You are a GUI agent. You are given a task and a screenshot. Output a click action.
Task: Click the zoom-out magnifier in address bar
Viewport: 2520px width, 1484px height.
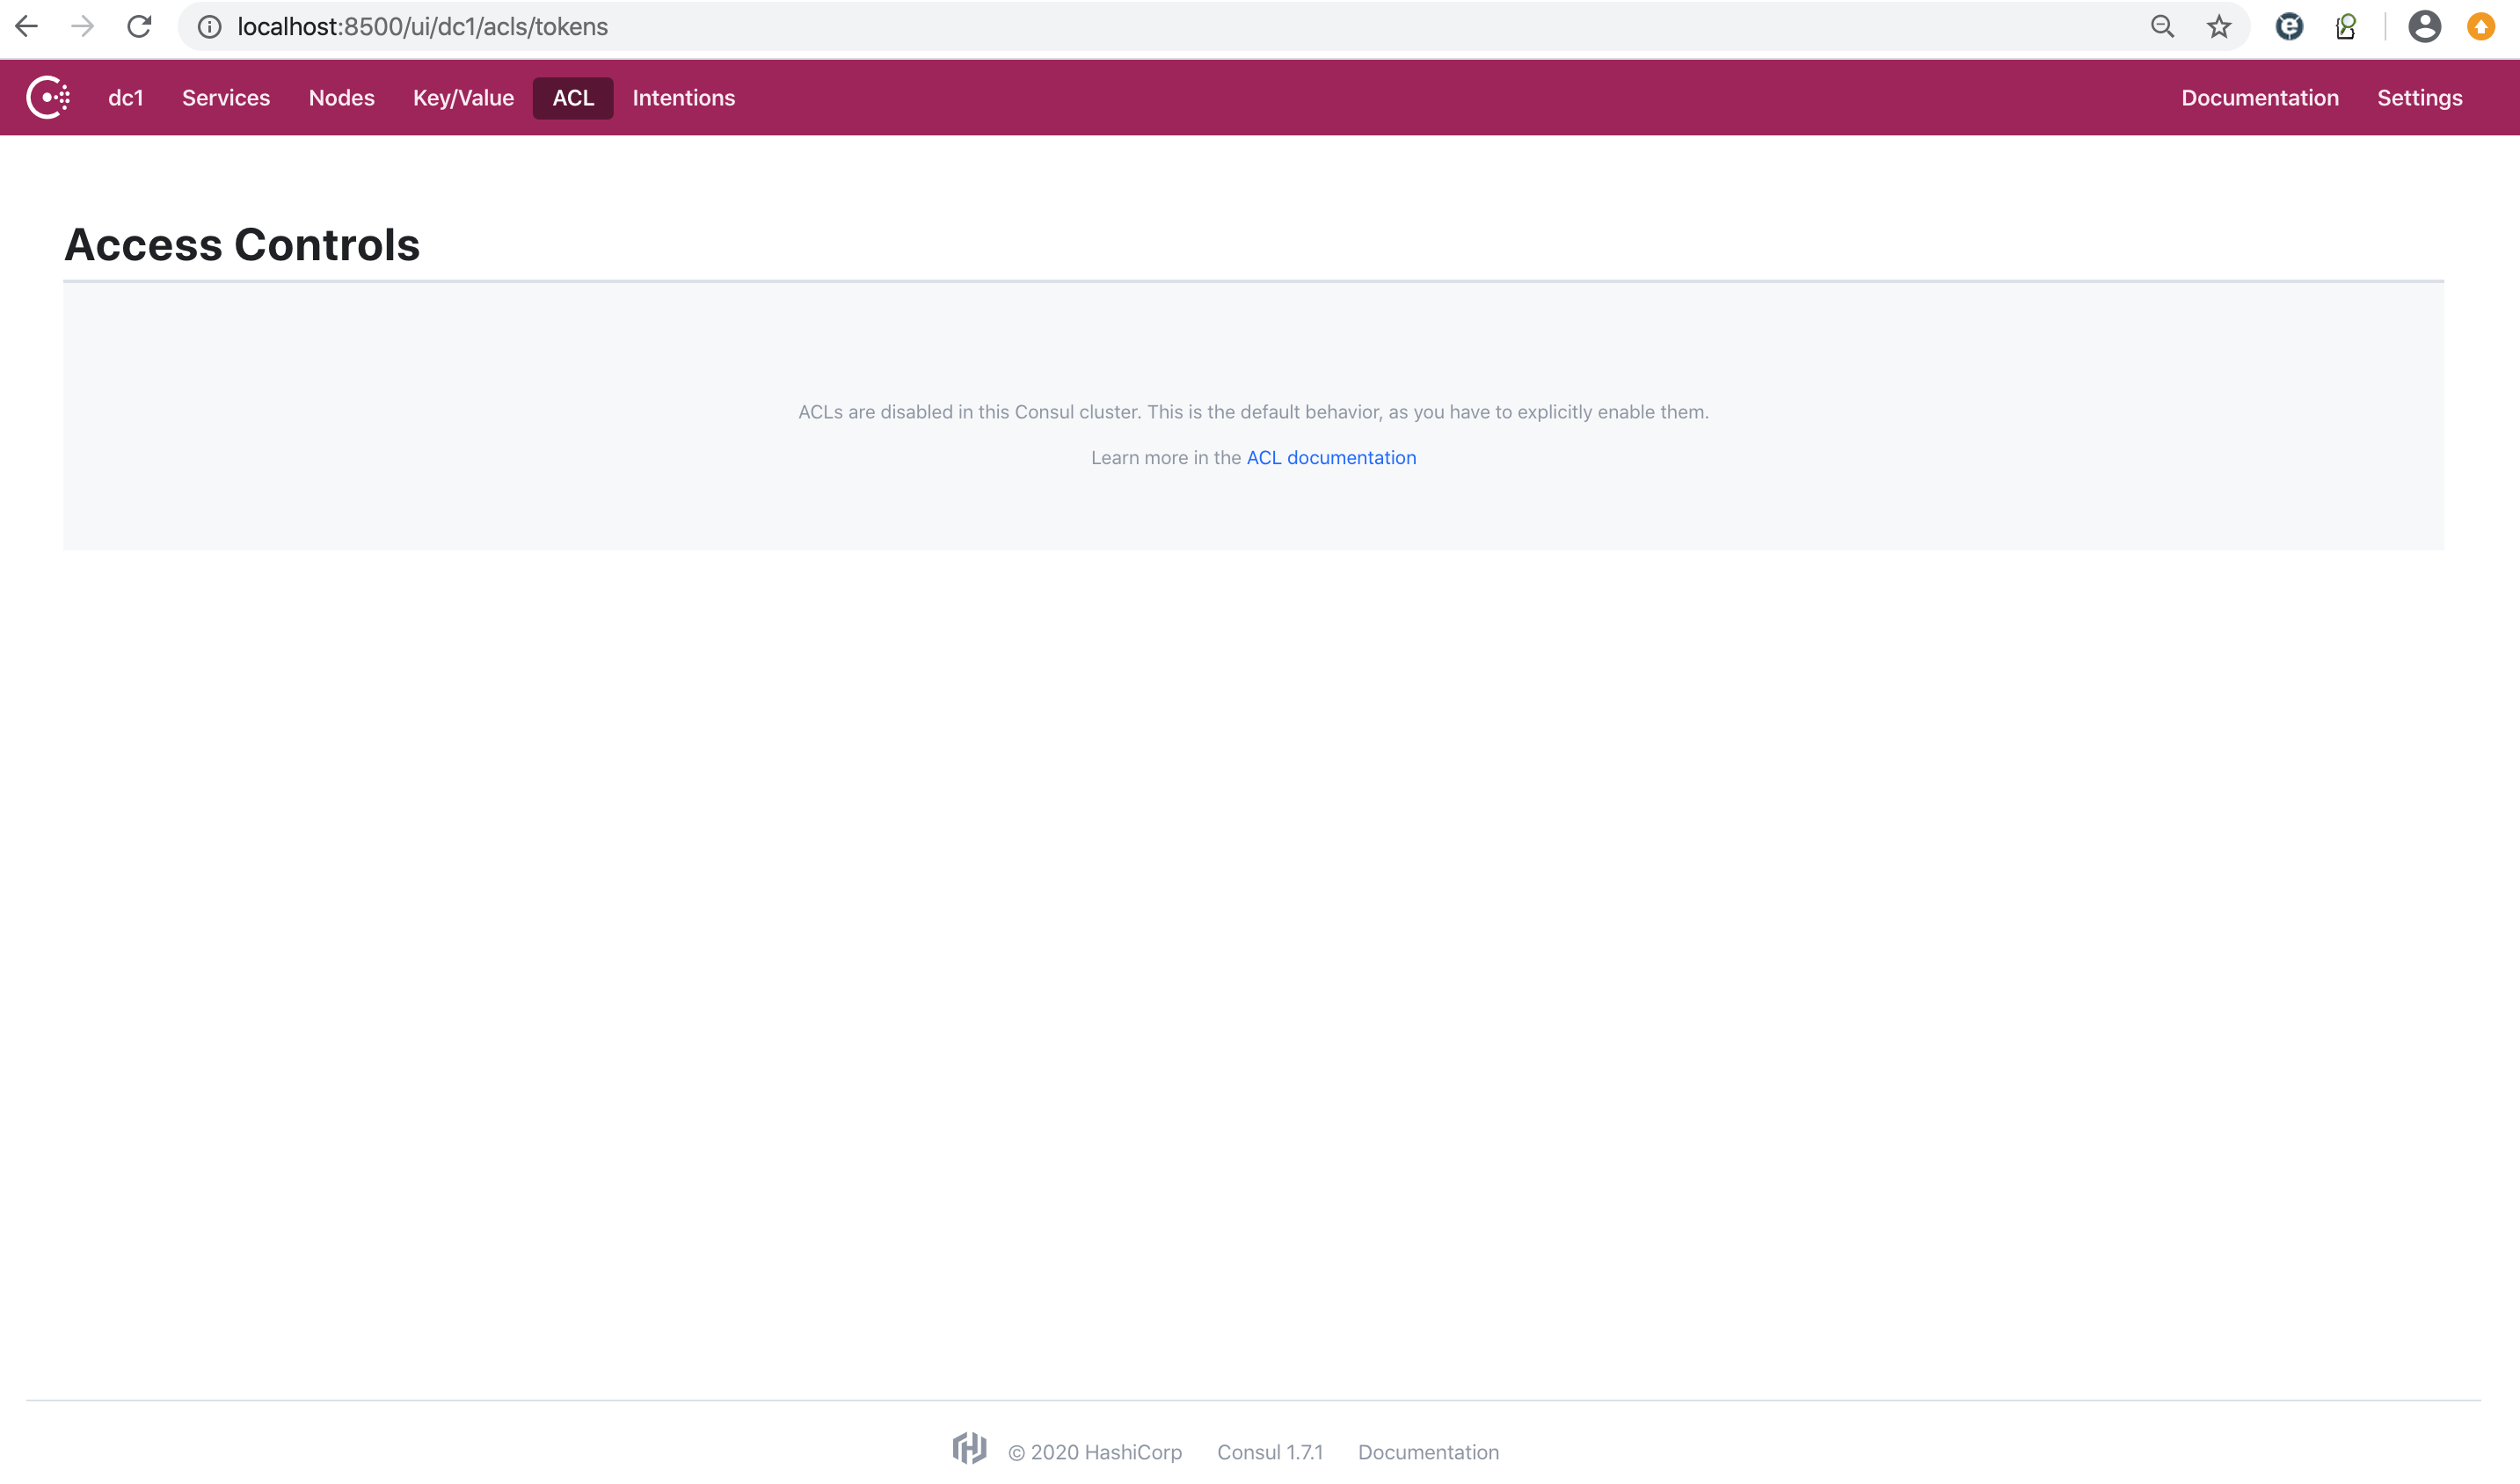2162,26
